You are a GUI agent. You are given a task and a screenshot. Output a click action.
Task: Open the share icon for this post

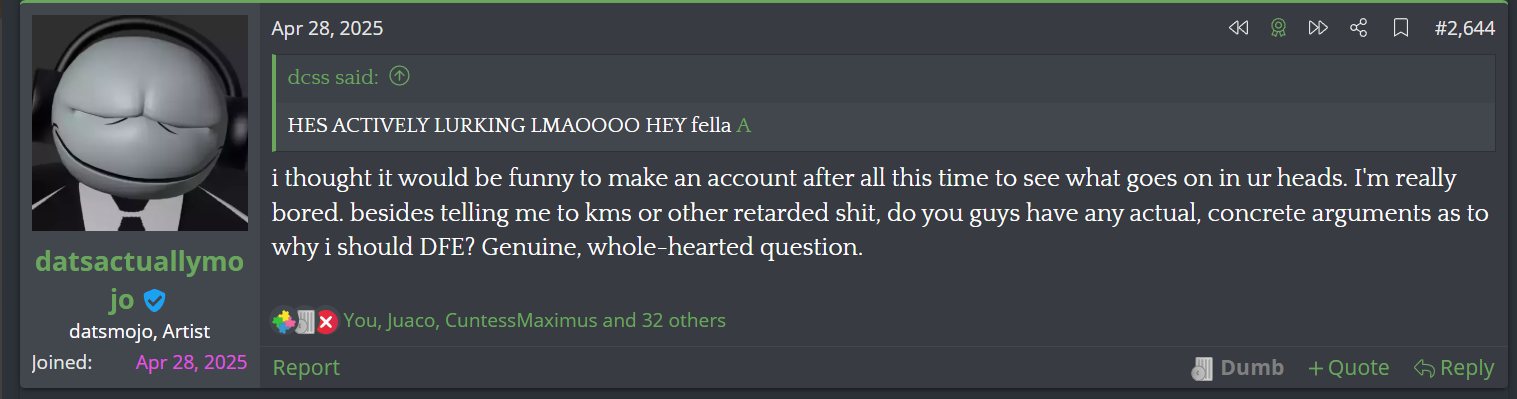click(1358, 29)
